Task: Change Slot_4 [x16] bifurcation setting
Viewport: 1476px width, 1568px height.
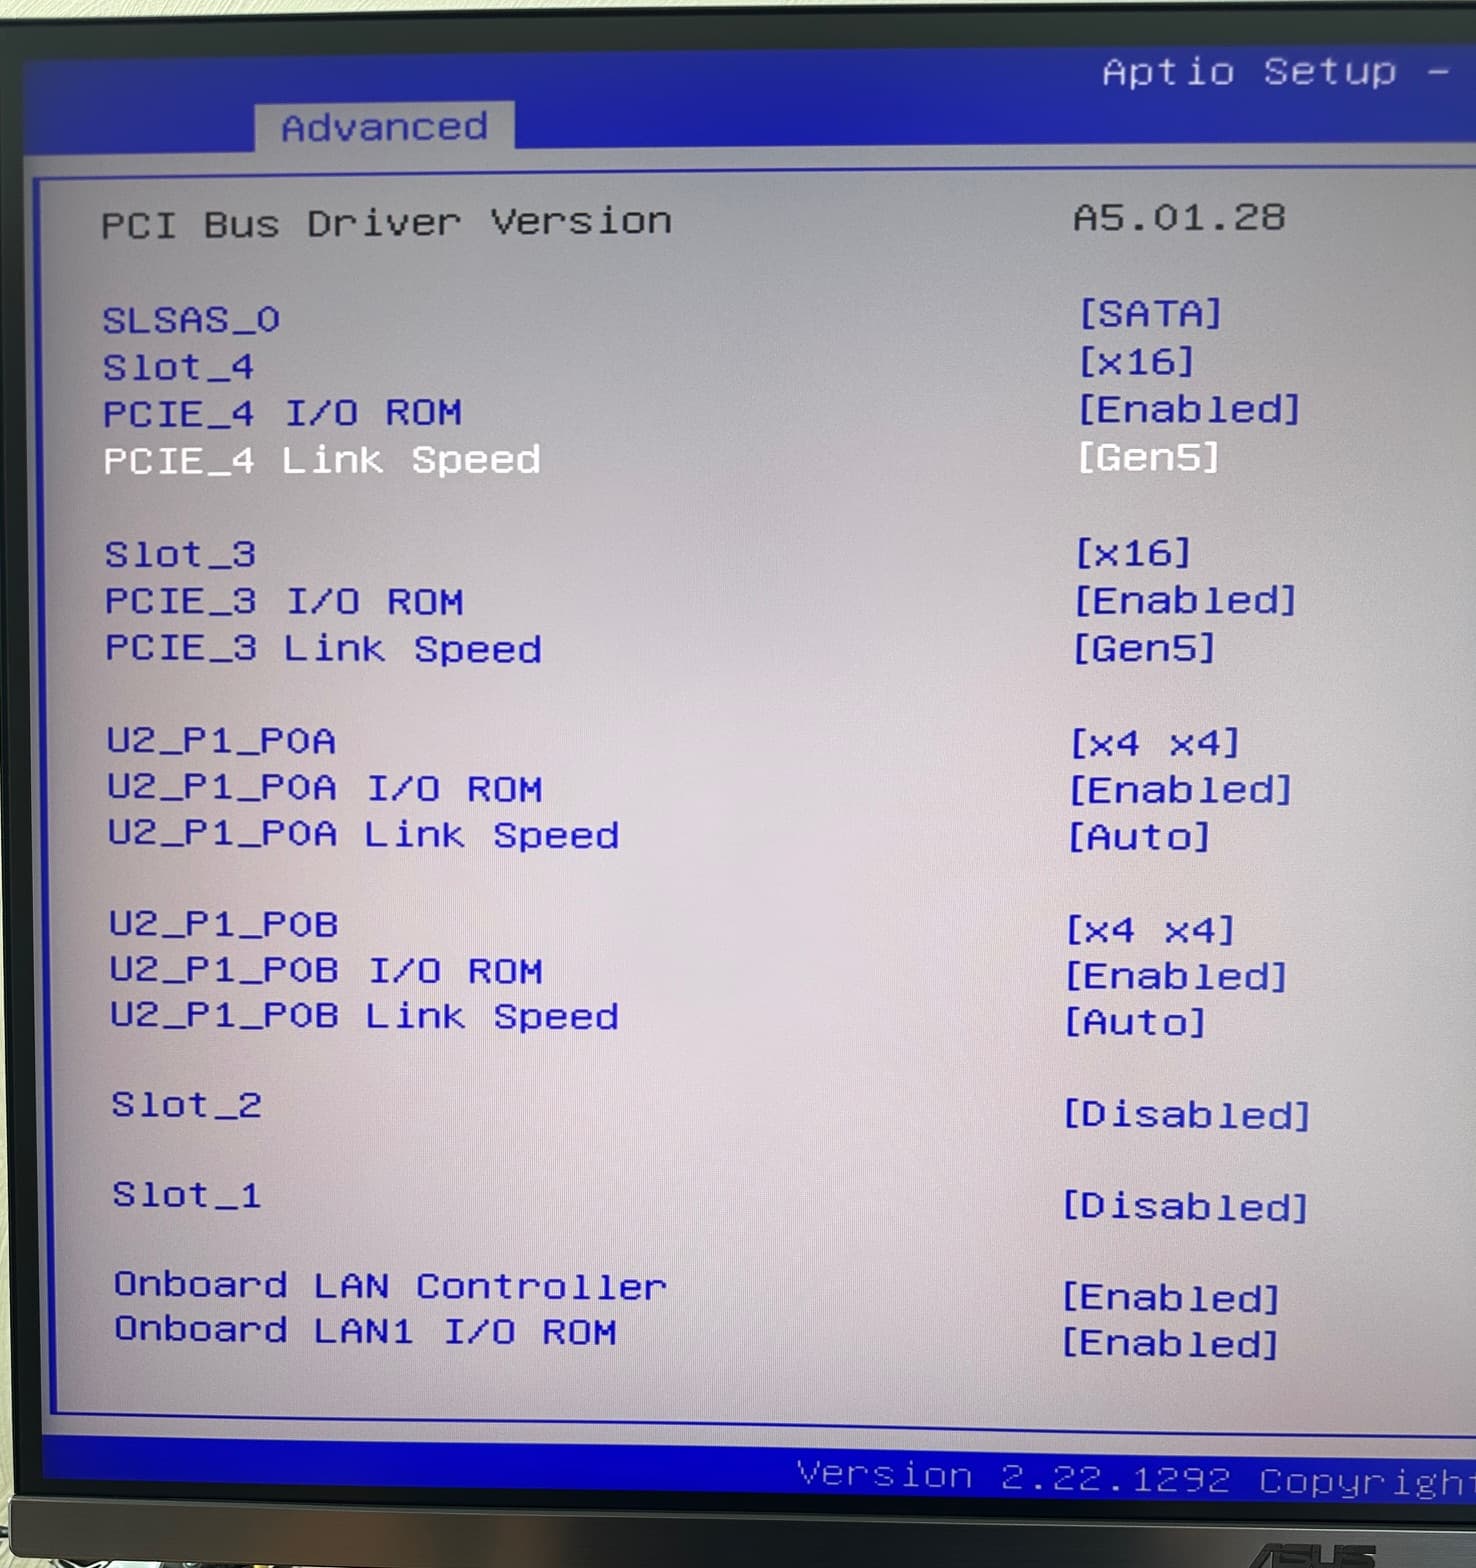Action: coord(1136,362)
